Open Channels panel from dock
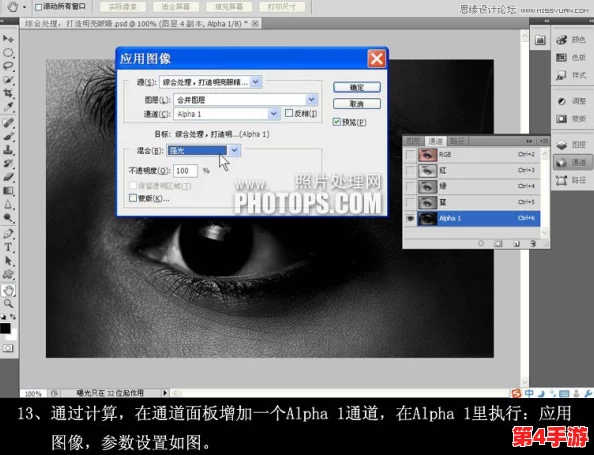The image size is (594, 455). click(x=572, y=163)
